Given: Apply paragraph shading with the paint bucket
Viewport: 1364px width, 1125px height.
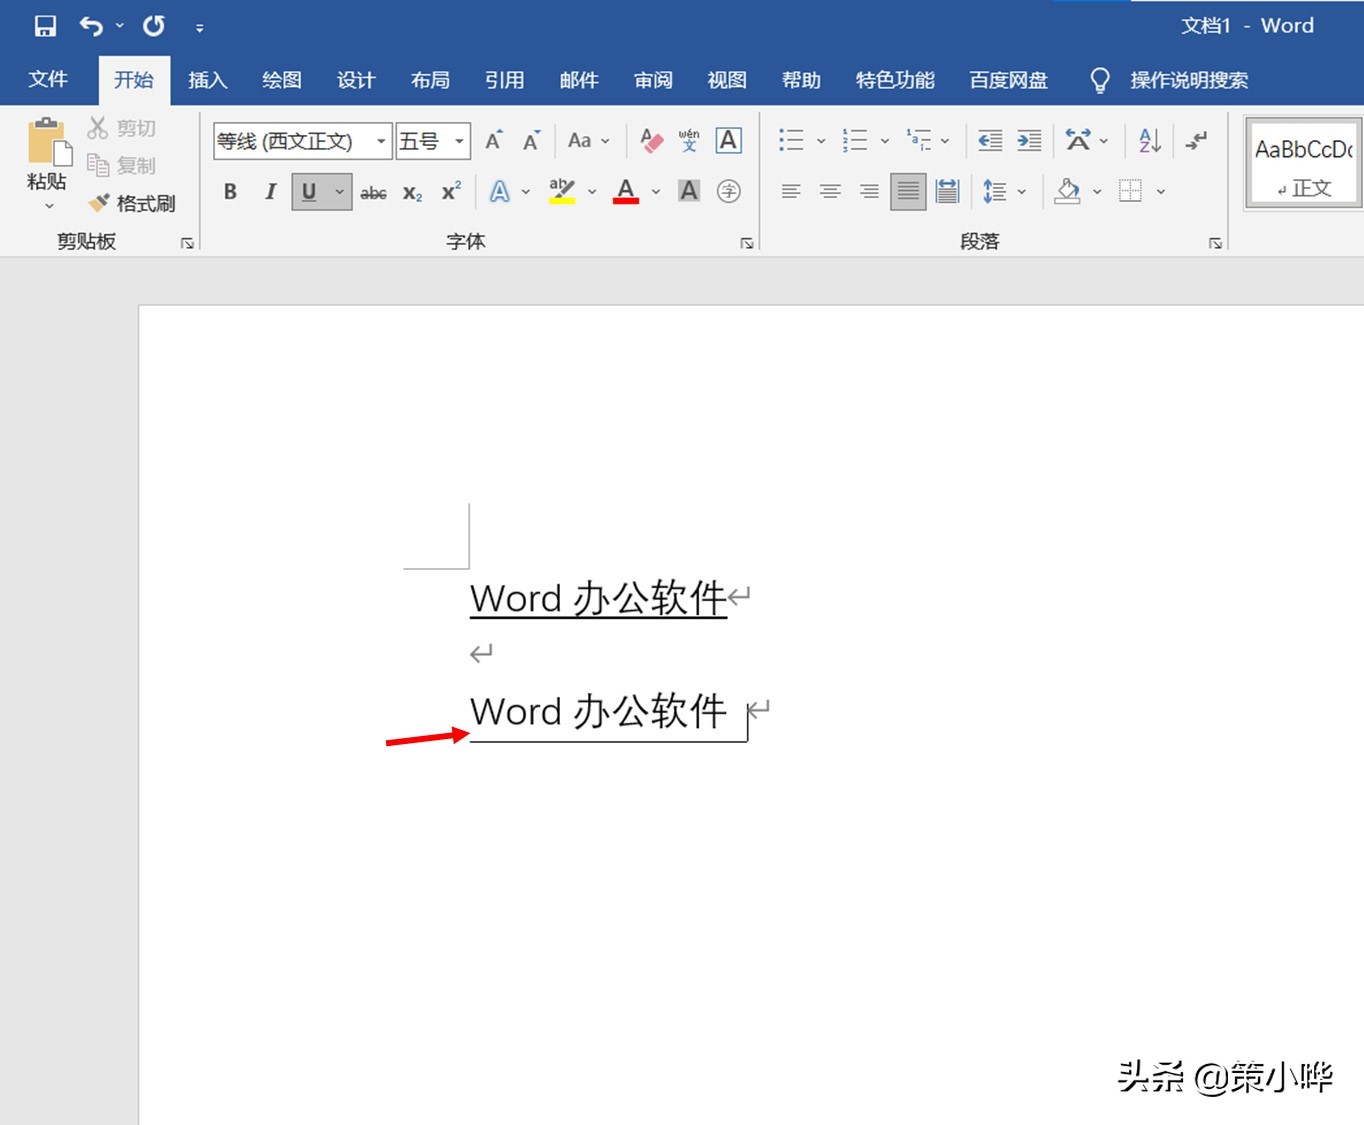Looking at the screenshot, I should (1068, 191).
